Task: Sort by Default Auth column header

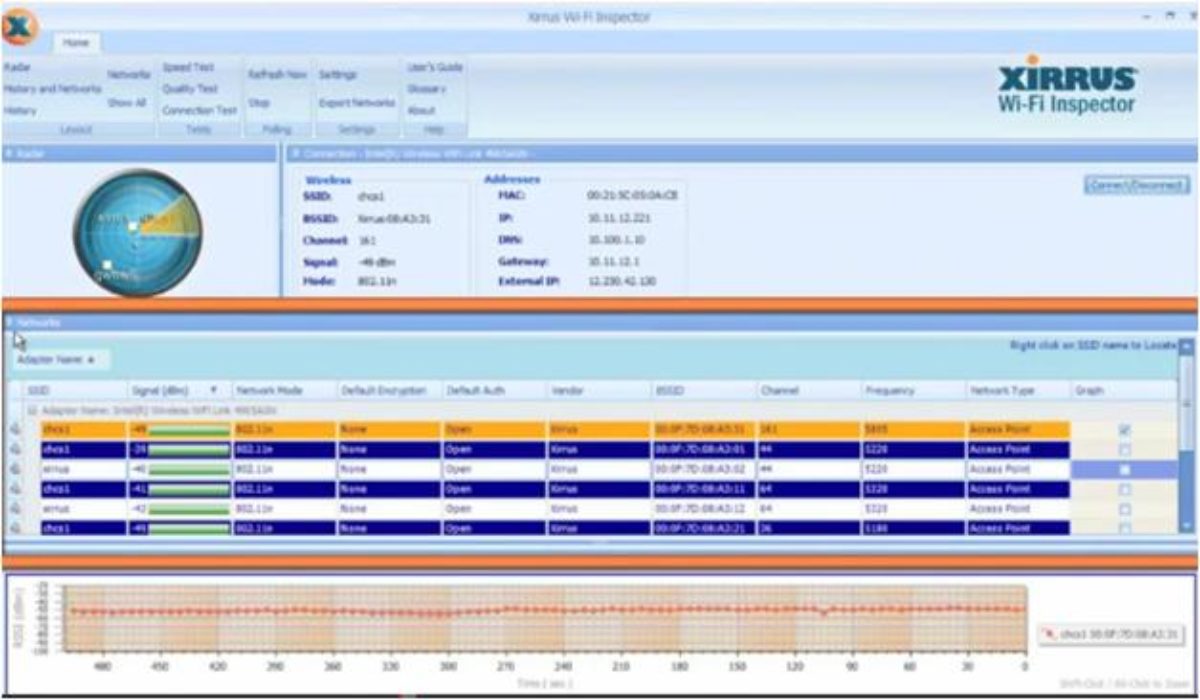Action: 494,391
